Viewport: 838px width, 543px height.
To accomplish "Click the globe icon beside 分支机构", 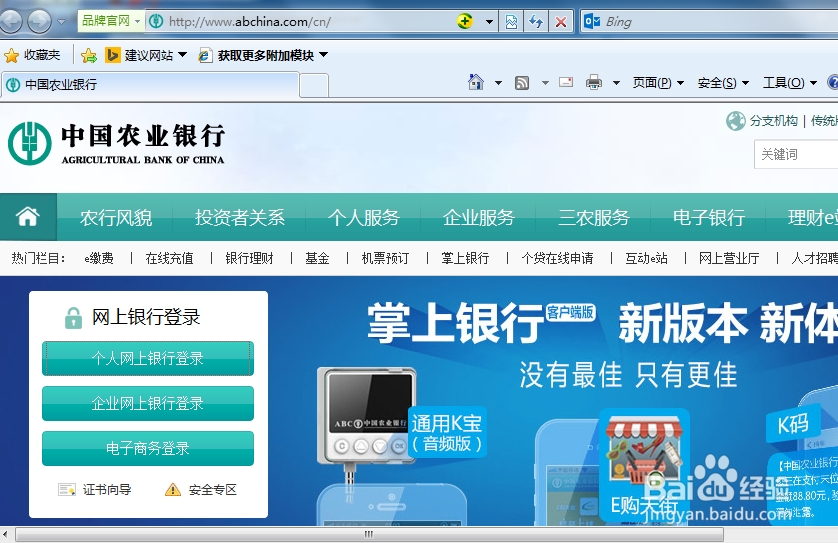I will (735, 121).
